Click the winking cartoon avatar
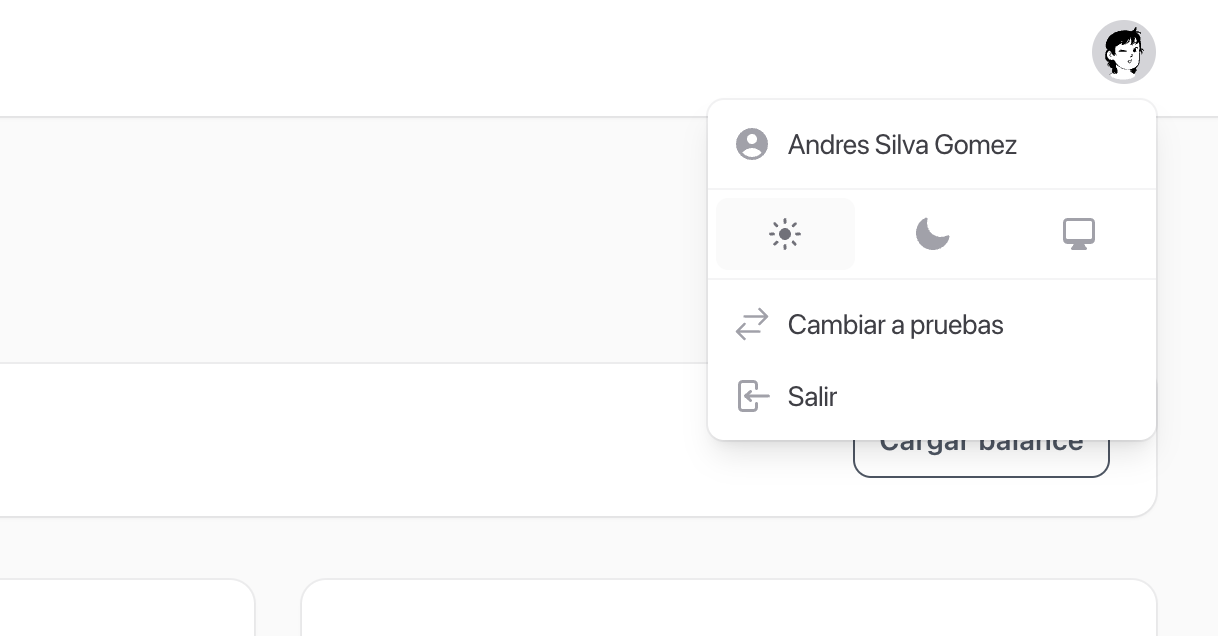Viewport: 1218px width, 636px height. [1124, 52]
